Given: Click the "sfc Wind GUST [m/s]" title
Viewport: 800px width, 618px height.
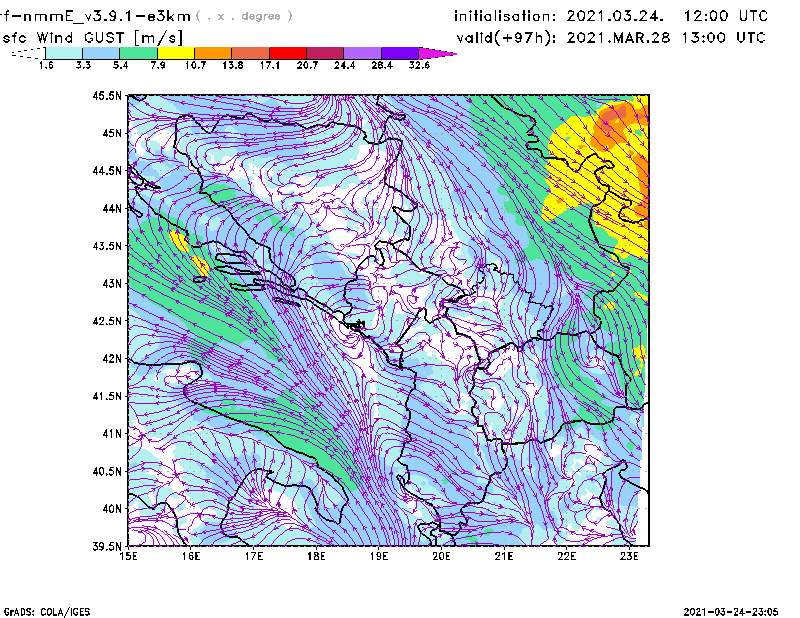Looking at the screenshot, I should coord(92,38).
